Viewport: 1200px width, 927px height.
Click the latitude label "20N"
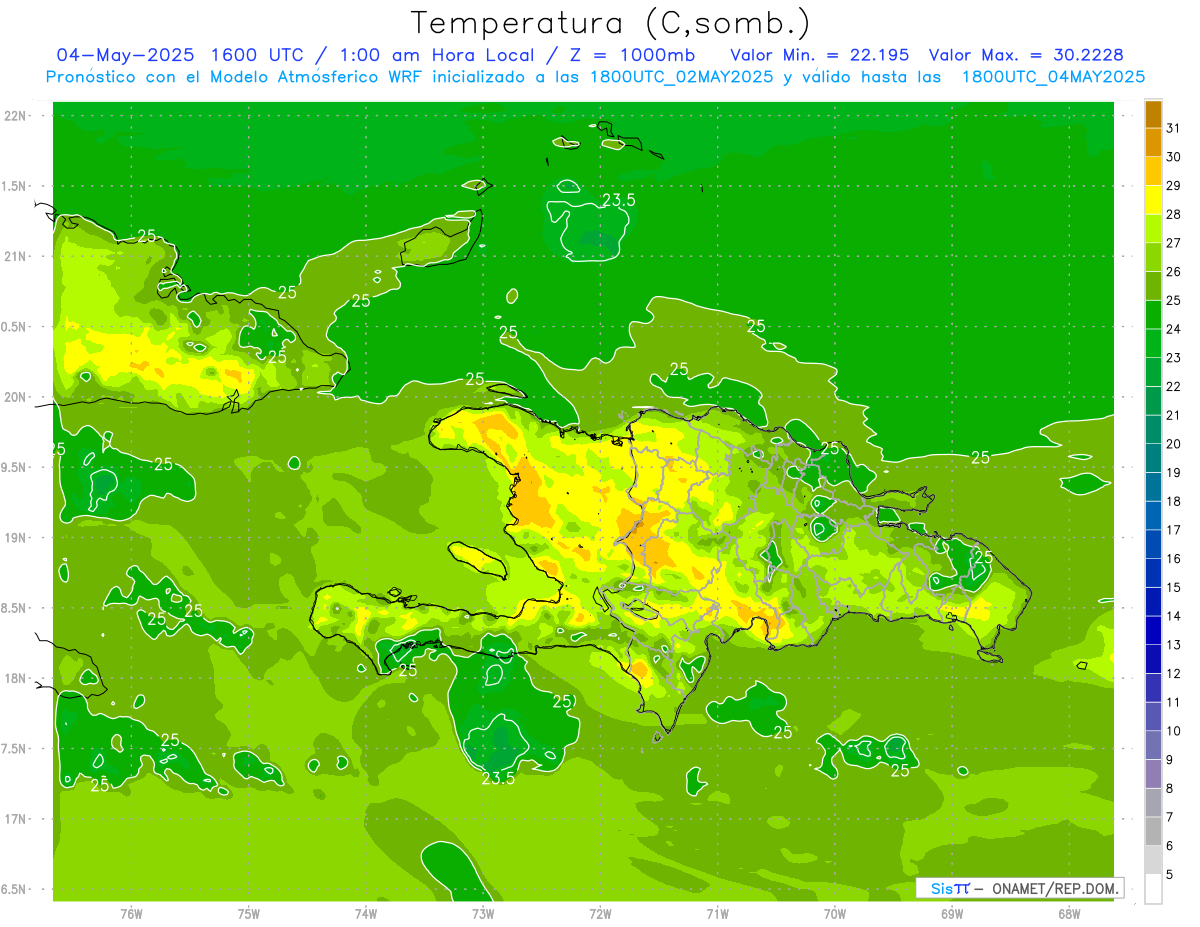tap(15, 397)
